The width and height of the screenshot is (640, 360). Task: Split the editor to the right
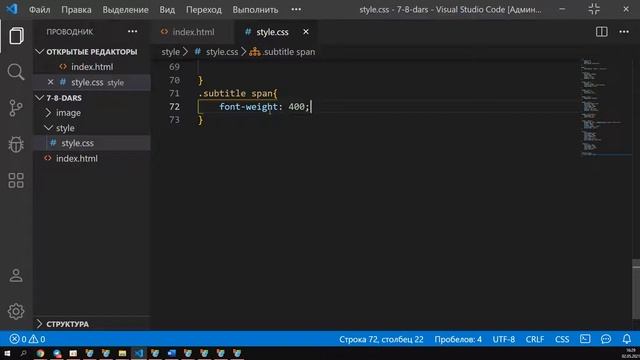pyautogui.click(x=602, y=31)
